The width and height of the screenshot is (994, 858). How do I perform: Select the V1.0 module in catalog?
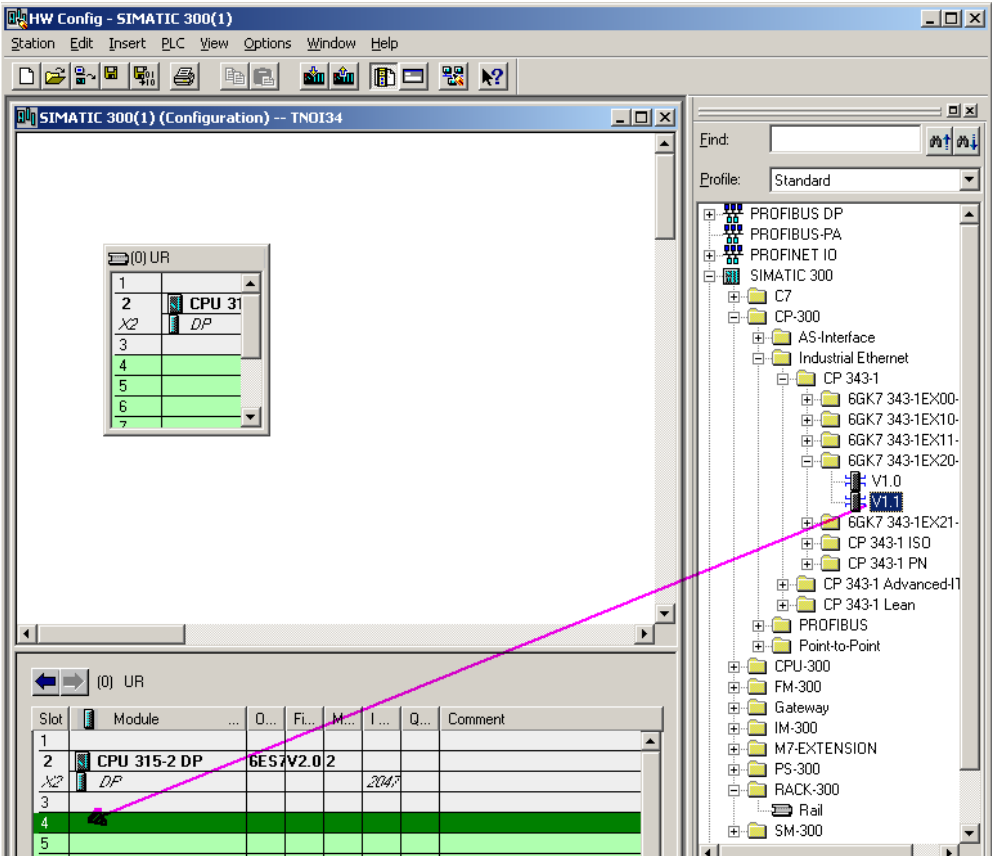coord(886,481)
